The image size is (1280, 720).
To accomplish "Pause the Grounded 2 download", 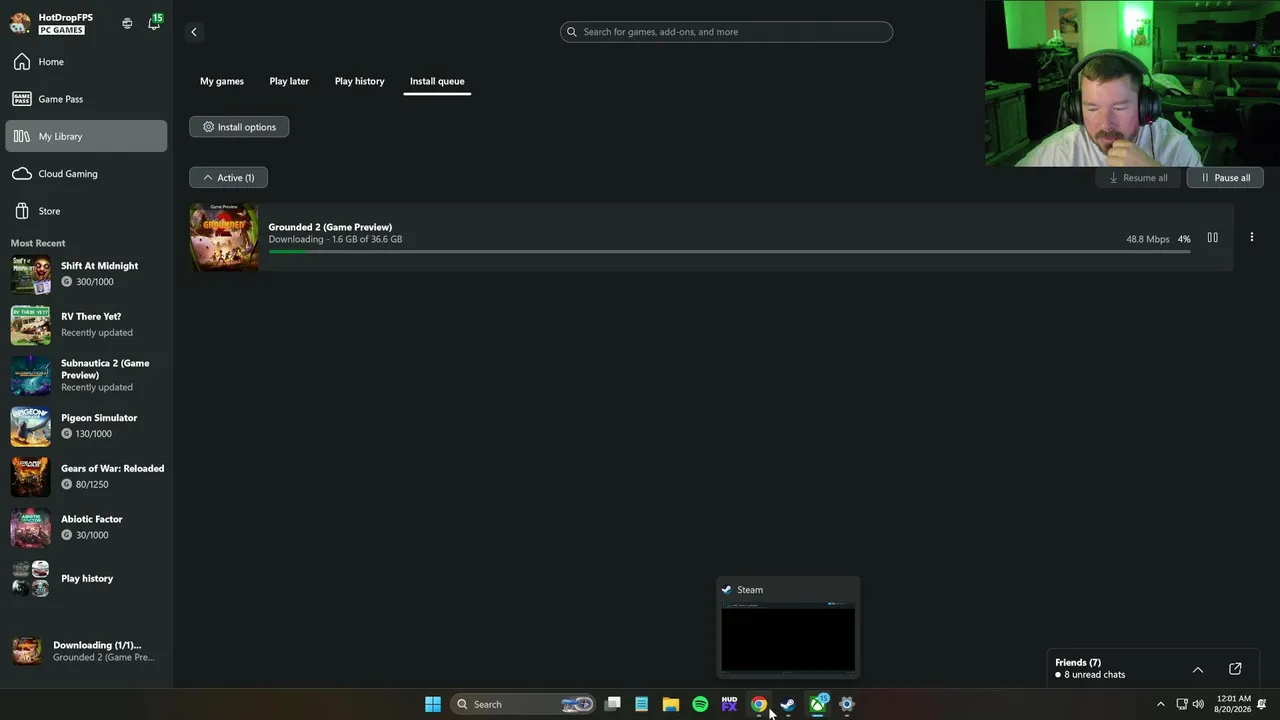I will 1212,238.
